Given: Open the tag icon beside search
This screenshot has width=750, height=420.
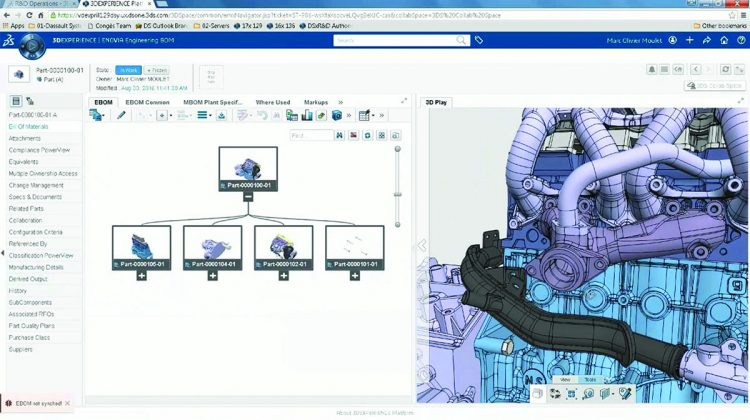Looking at the screenshot, I should click(x=479, y=40).
